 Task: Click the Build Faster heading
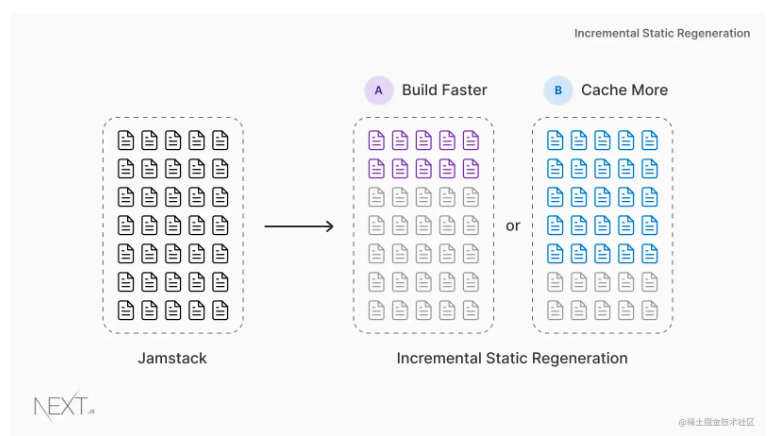tap(444, 90)
